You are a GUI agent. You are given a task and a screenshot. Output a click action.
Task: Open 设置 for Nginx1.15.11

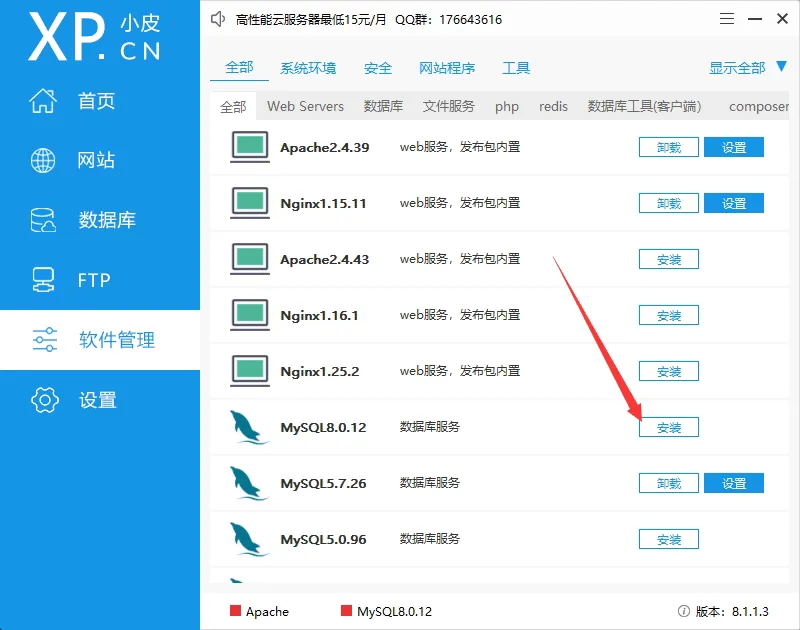pos(733,203)
